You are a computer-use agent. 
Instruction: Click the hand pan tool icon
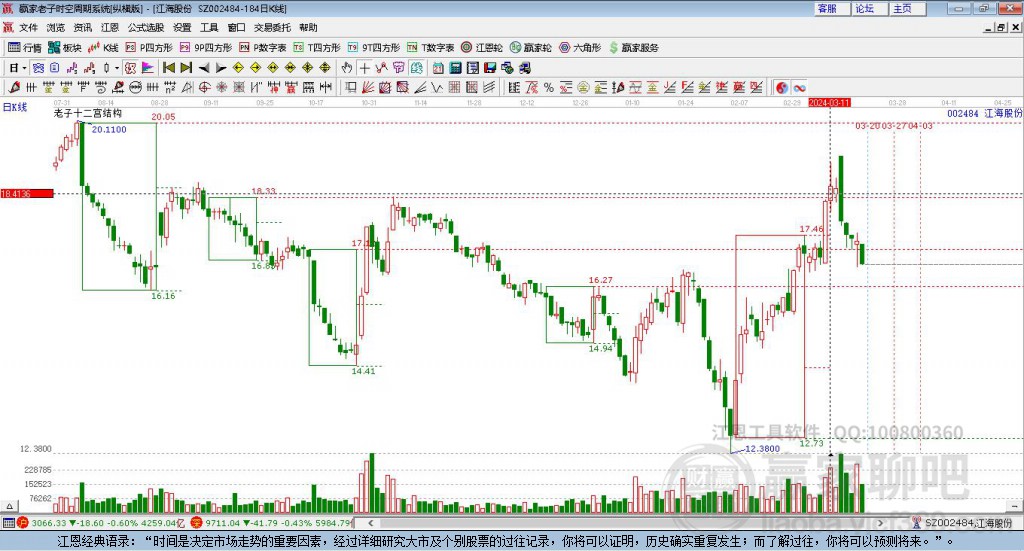tap(347, 68)
